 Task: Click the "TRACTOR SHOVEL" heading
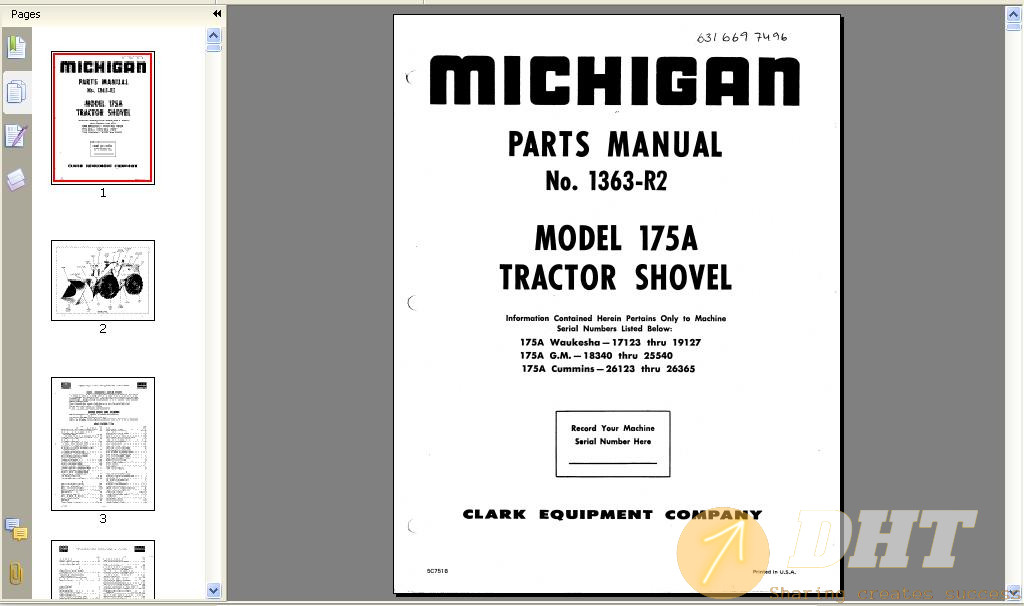pos(615,278)
